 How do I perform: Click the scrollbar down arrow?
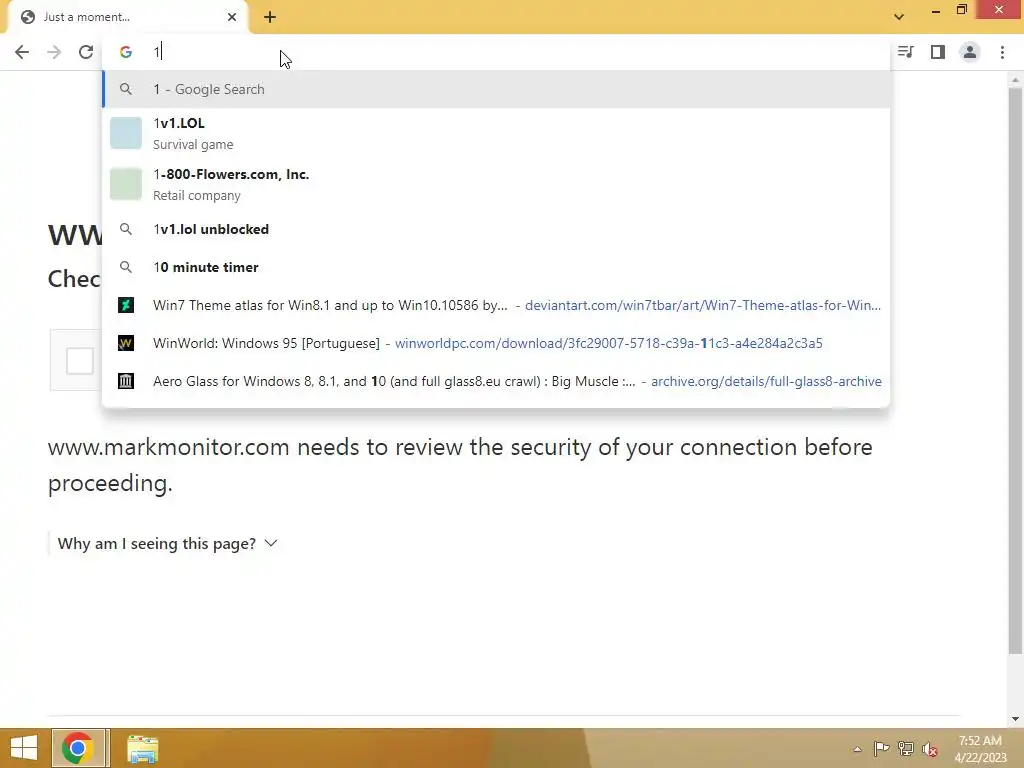click(1015, 719)
